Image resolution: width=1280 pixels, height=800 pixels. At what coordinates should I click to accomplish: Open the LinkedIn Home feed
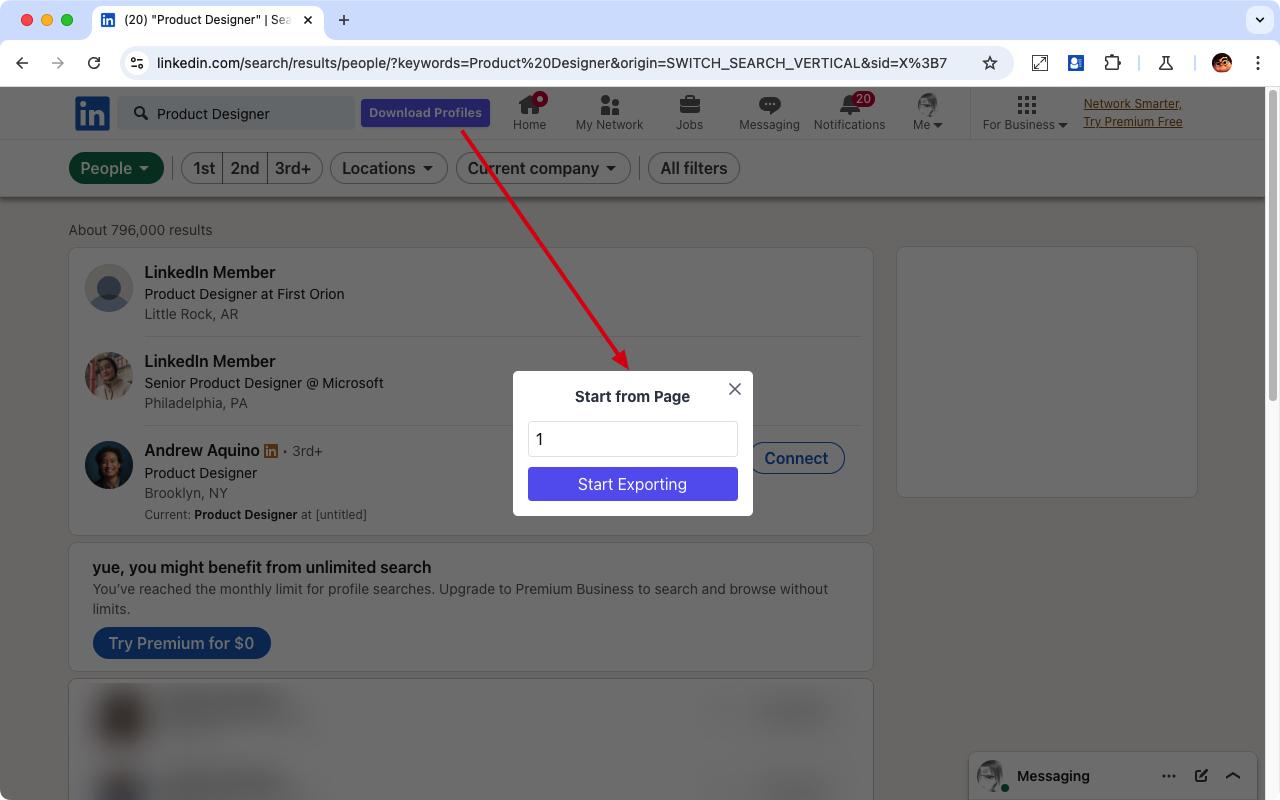pos(529,110)
